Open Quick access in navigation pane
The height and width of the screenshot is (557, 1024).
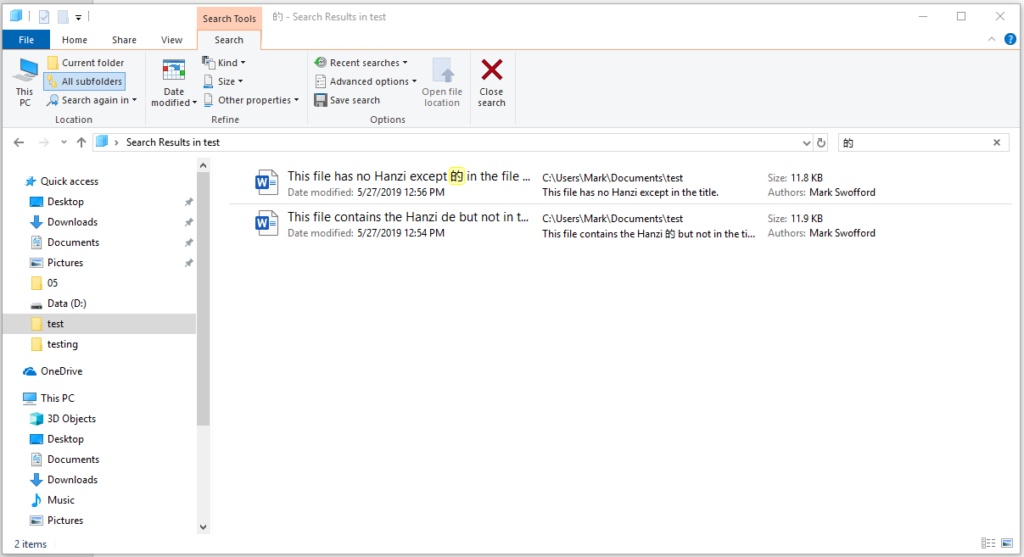tap(69, 182)
